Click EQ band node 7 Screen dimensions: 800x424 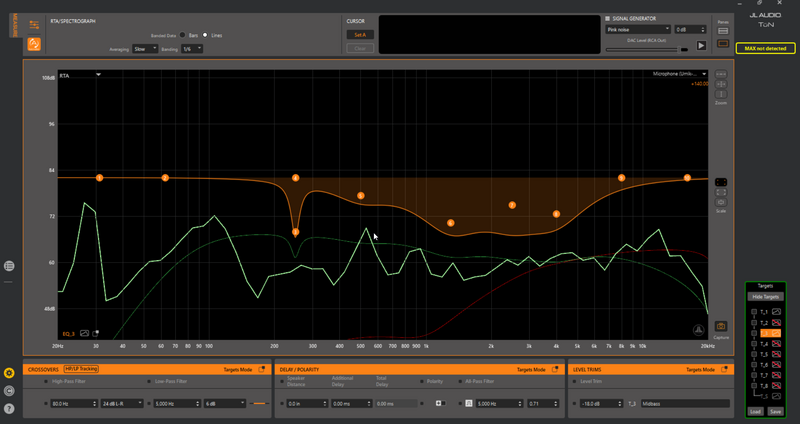512,205
